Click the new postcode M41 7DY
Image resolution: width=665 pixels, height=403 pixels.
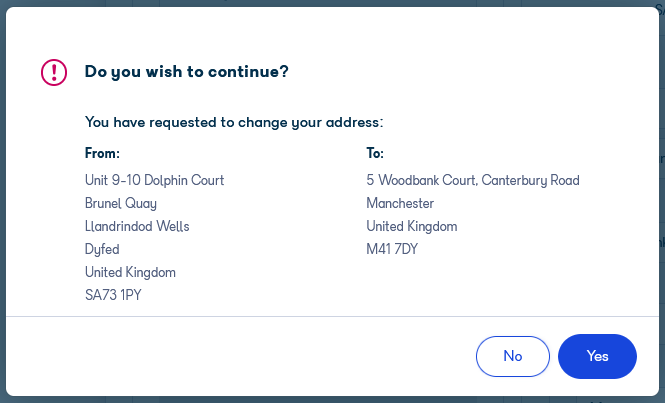click(x=392, y=249)
